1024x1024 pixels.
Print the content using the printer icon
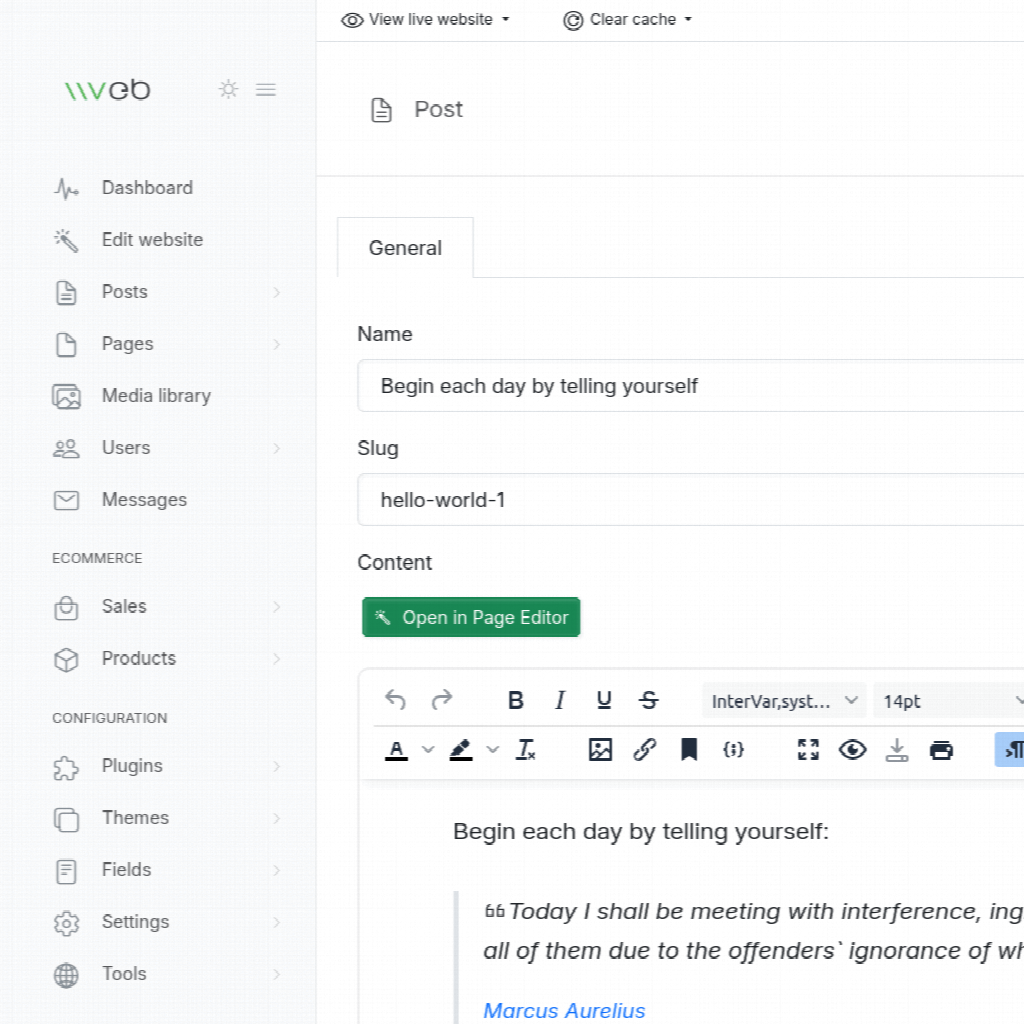941,750
